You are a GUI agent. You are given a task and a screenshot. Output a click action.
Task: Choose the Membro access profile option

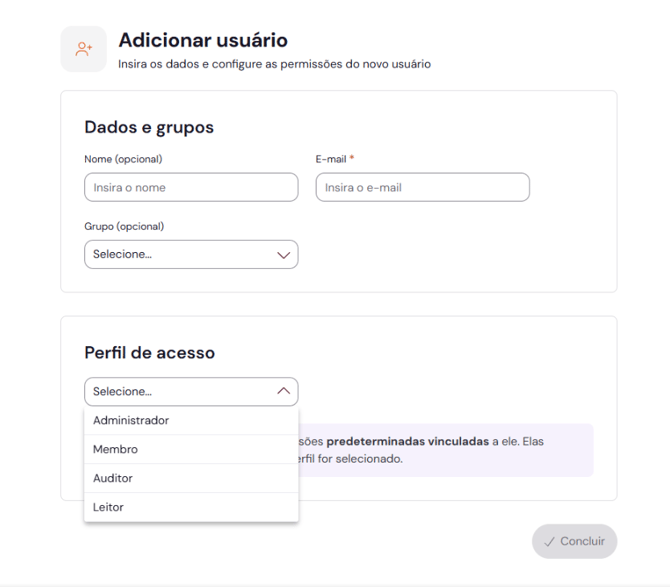(116, 450)
